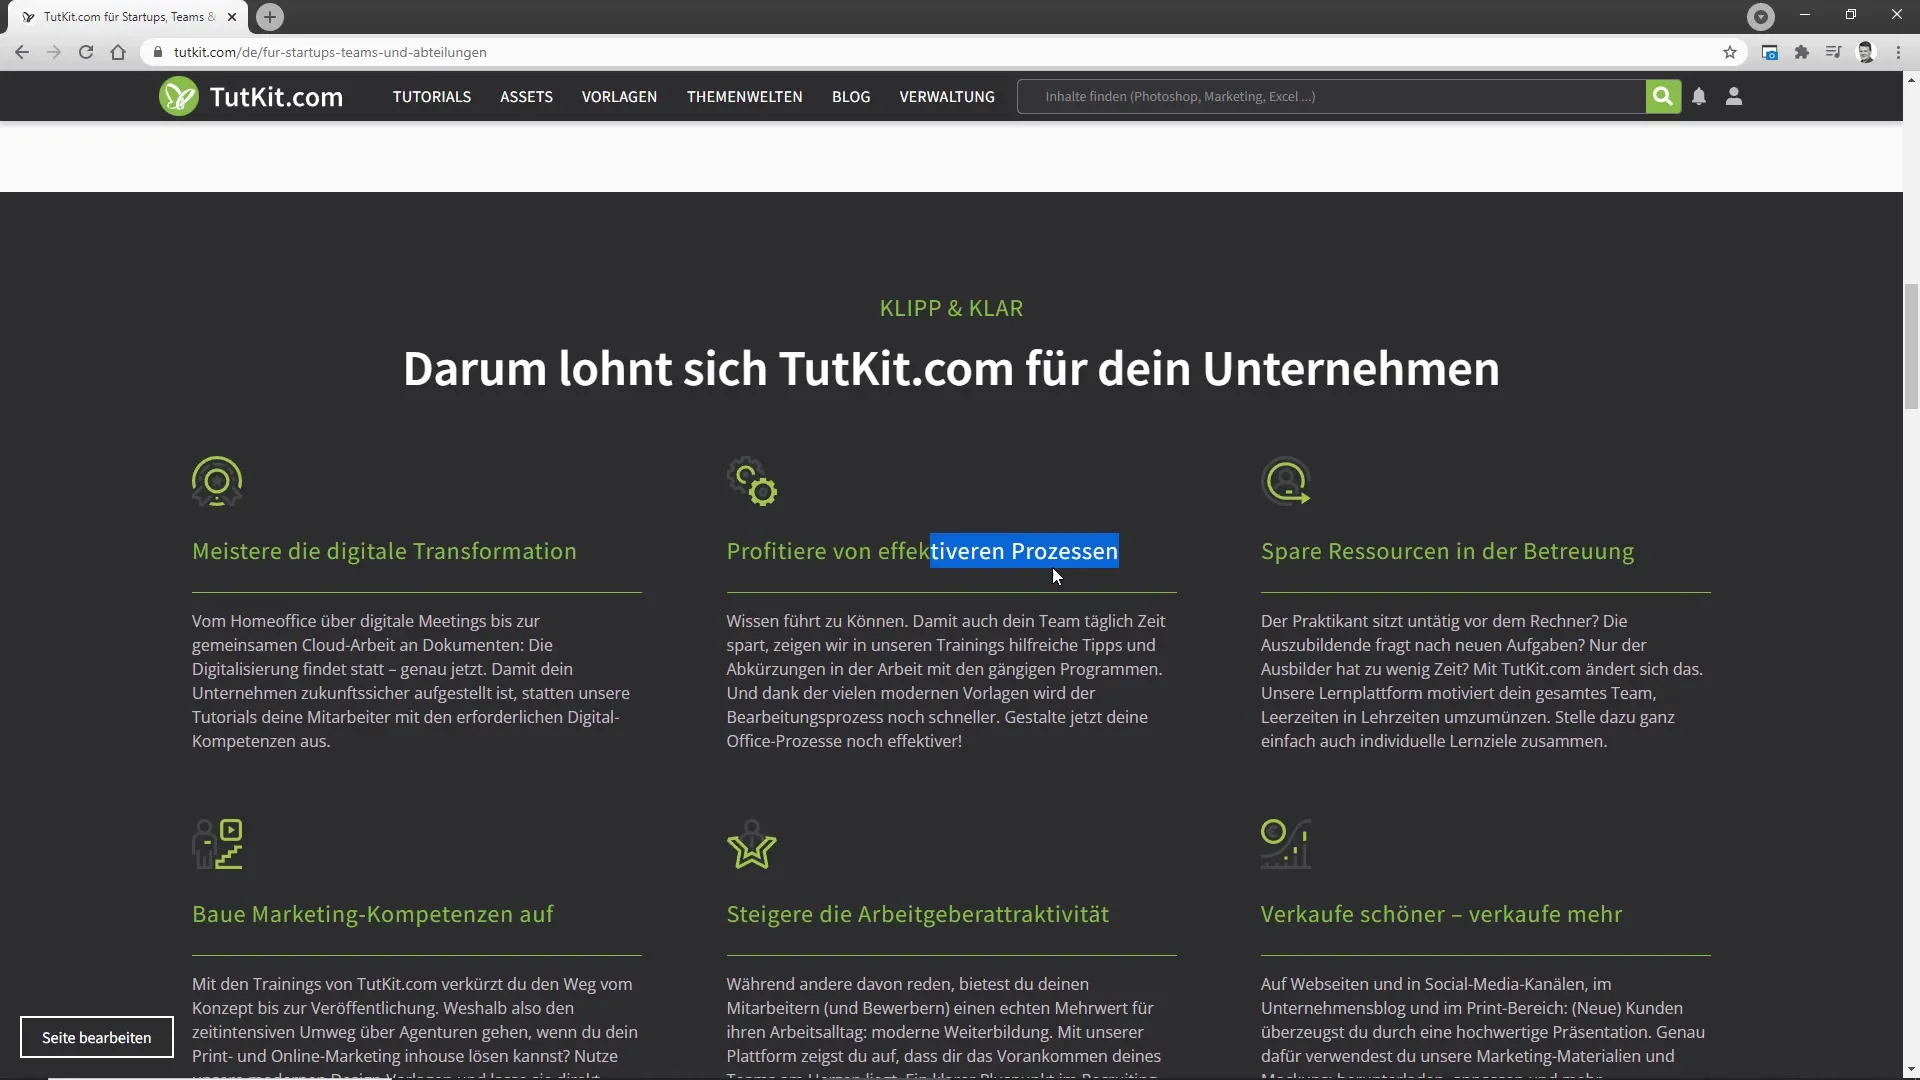Open the Chrome three-dot menu
Image resolution: width=1920 pixels, height=1080 pixels.
coord(1898,52)
